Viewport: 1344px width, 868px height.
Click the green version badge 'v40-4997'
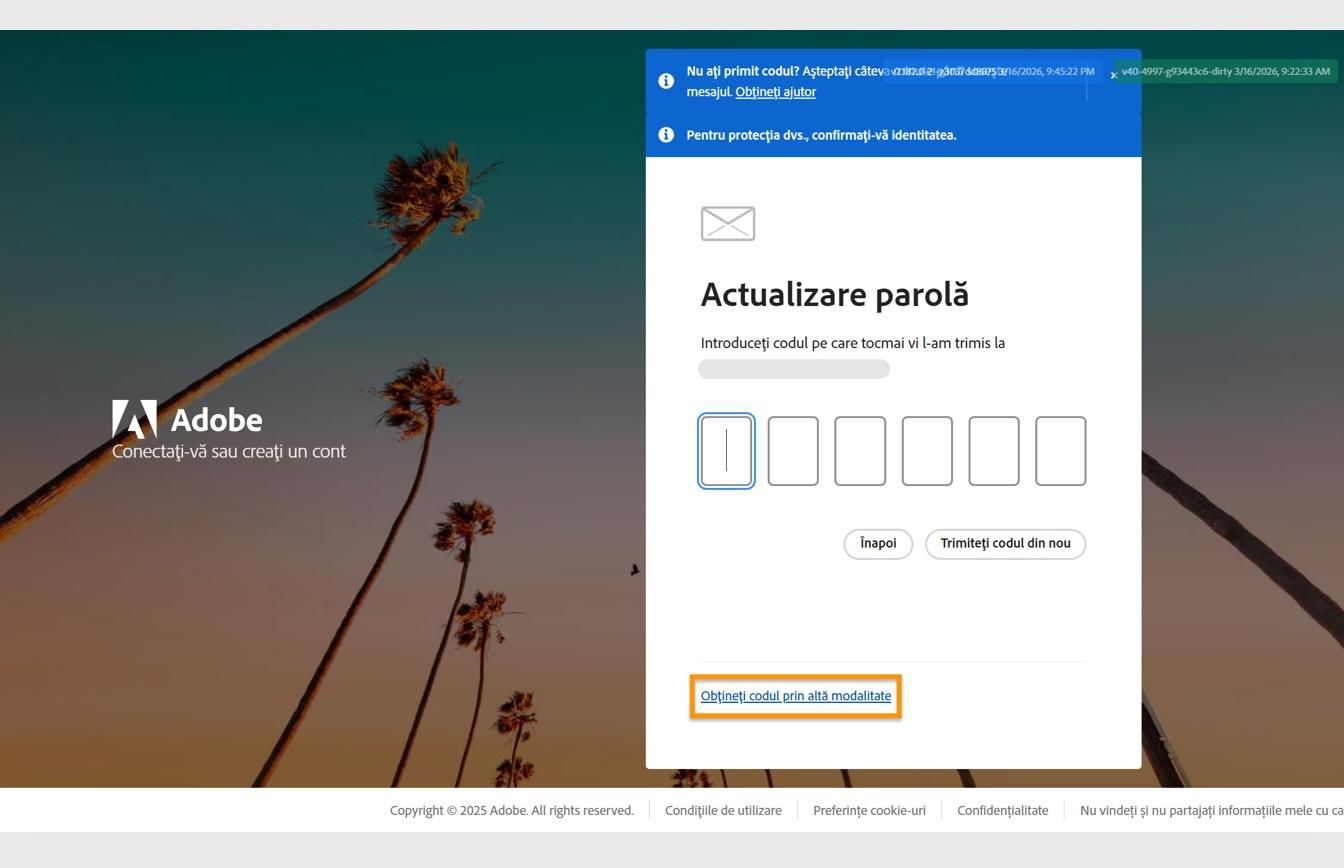point(1225,72)
